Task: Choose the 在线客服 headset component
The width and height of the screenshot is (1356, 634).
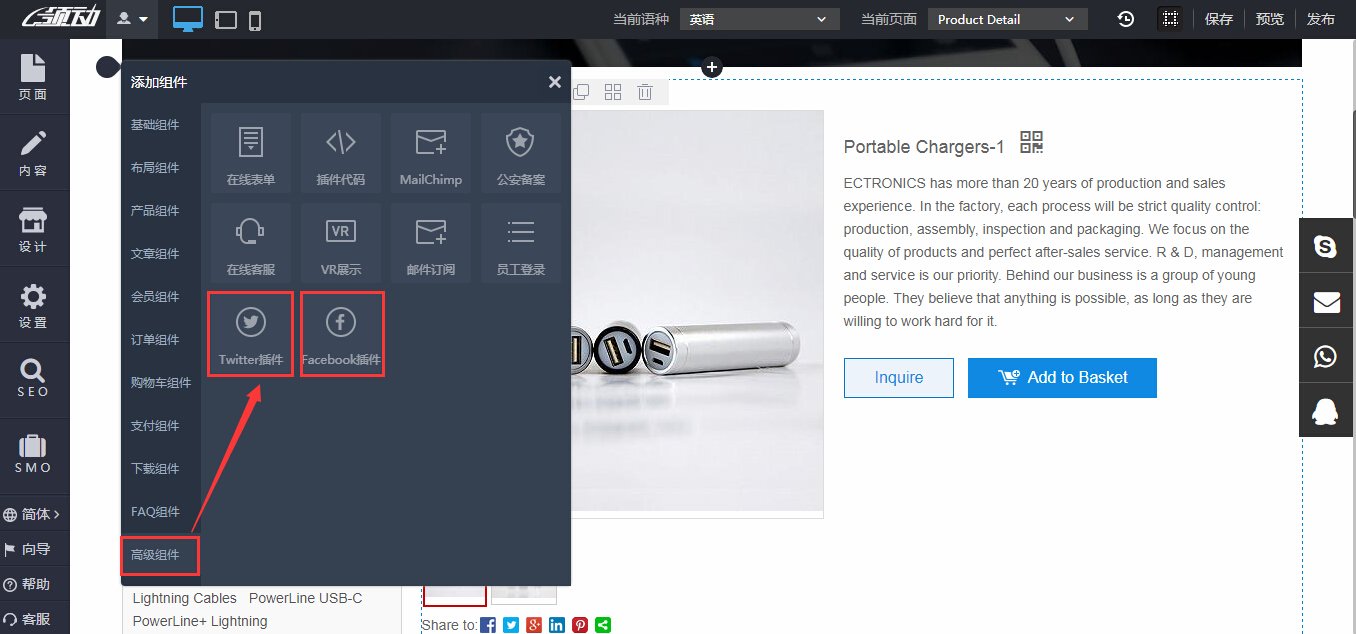Action: tap(250, 243)
